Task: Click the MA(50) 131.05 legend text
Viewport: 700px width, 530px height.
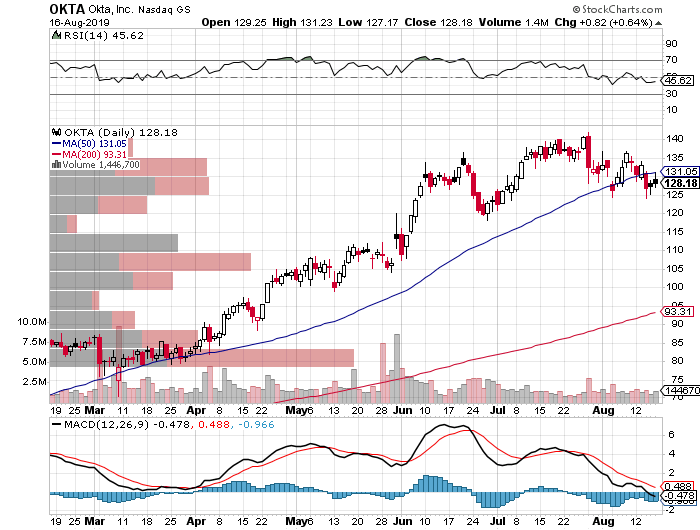Action: click(x=94, y=144)
